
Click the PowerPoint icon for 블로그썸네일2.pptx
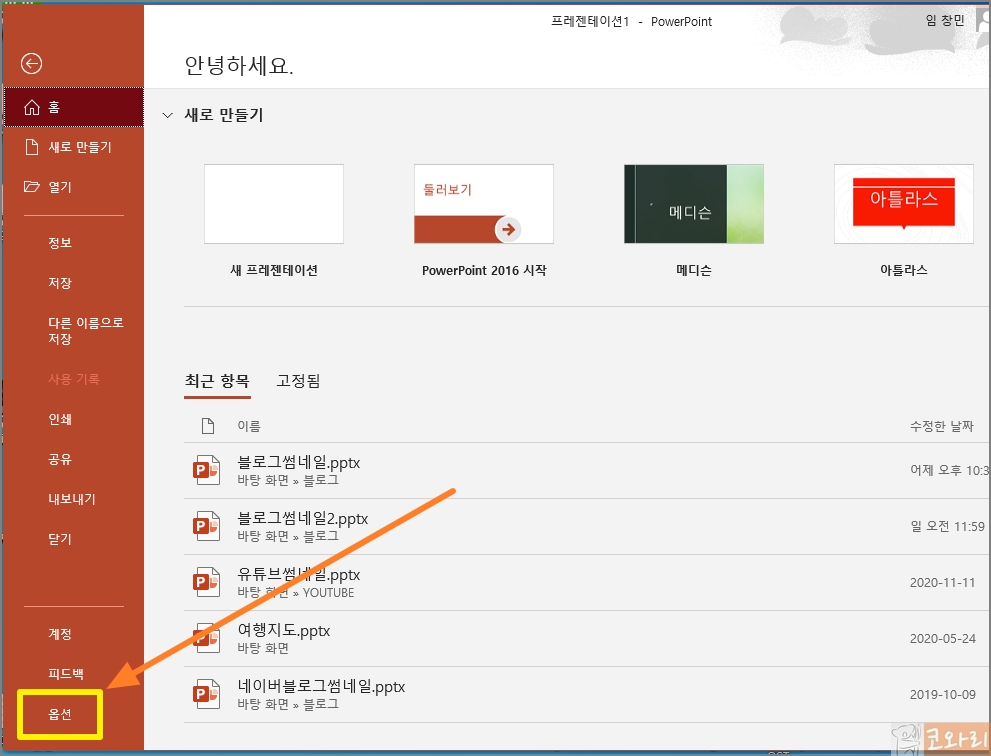[x=206, y=526]
